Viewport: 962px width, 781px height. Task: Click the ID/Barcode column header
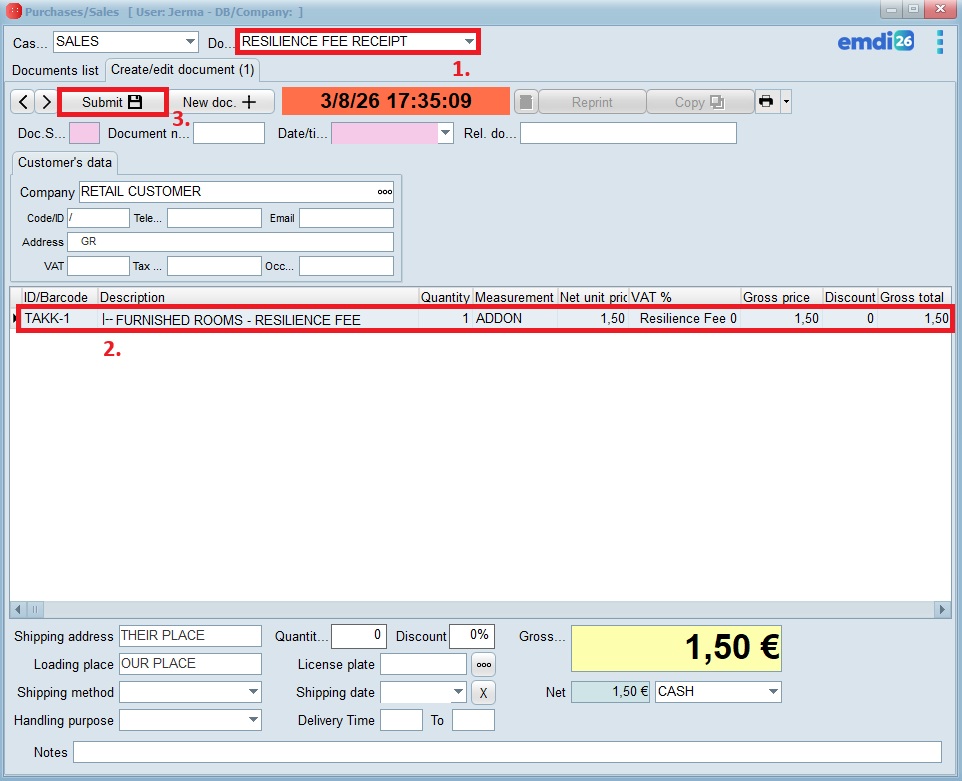pyautogui.click(x=60, y=297)
